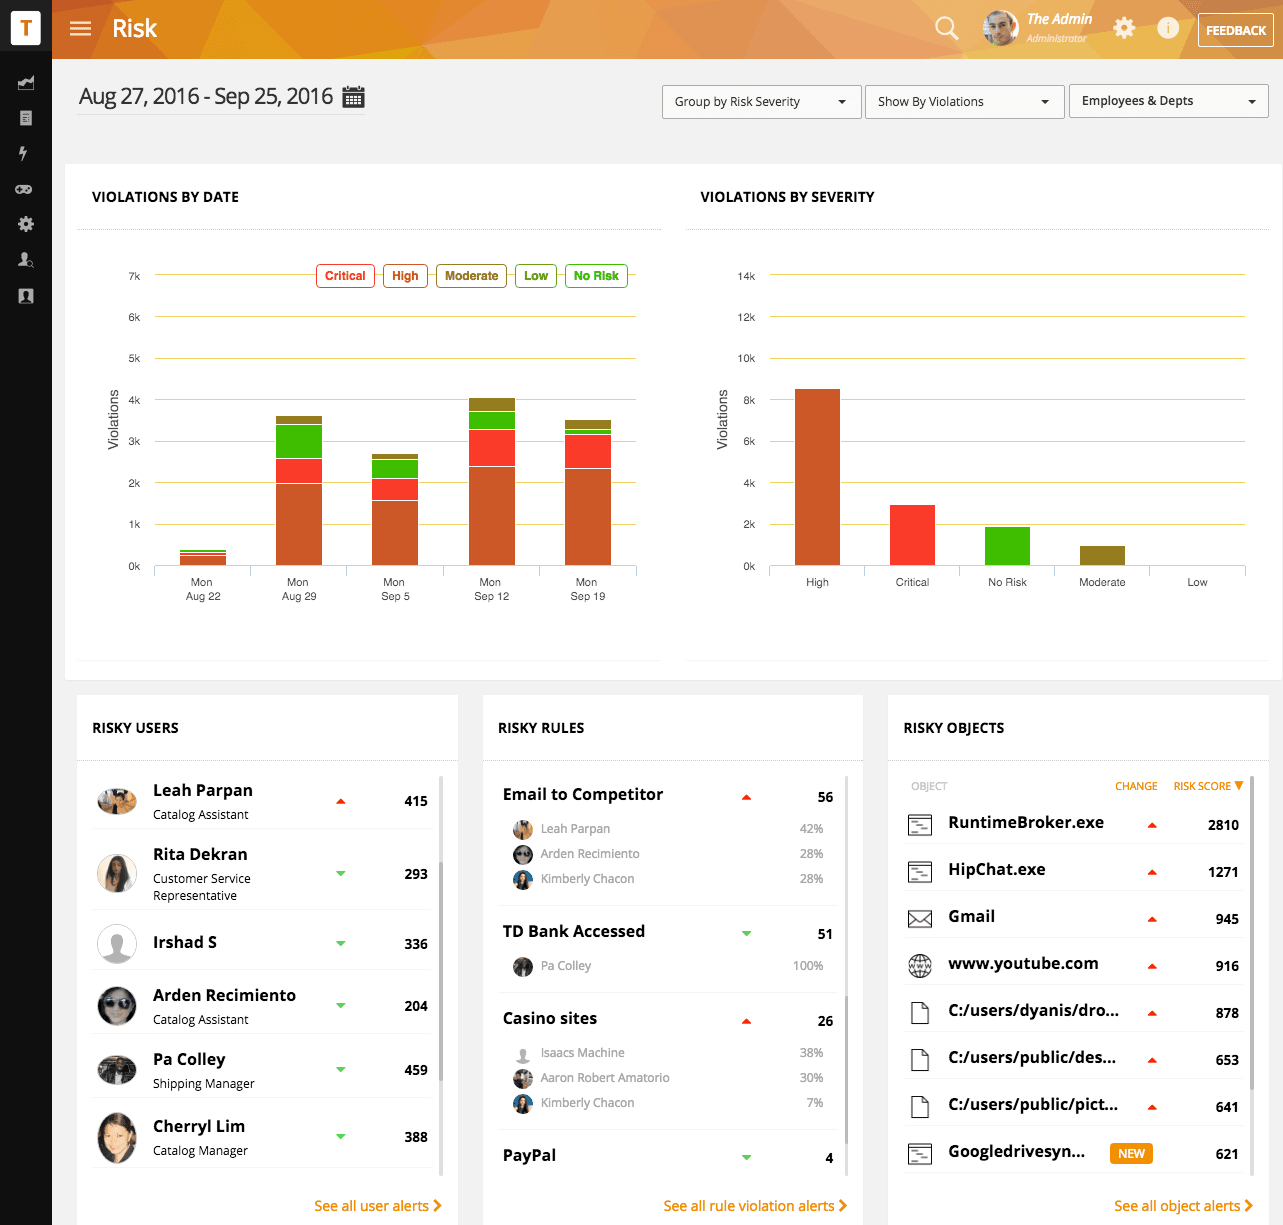Open the settings gear in header
1283x1225 pixels.
(x=1124, y=28)
